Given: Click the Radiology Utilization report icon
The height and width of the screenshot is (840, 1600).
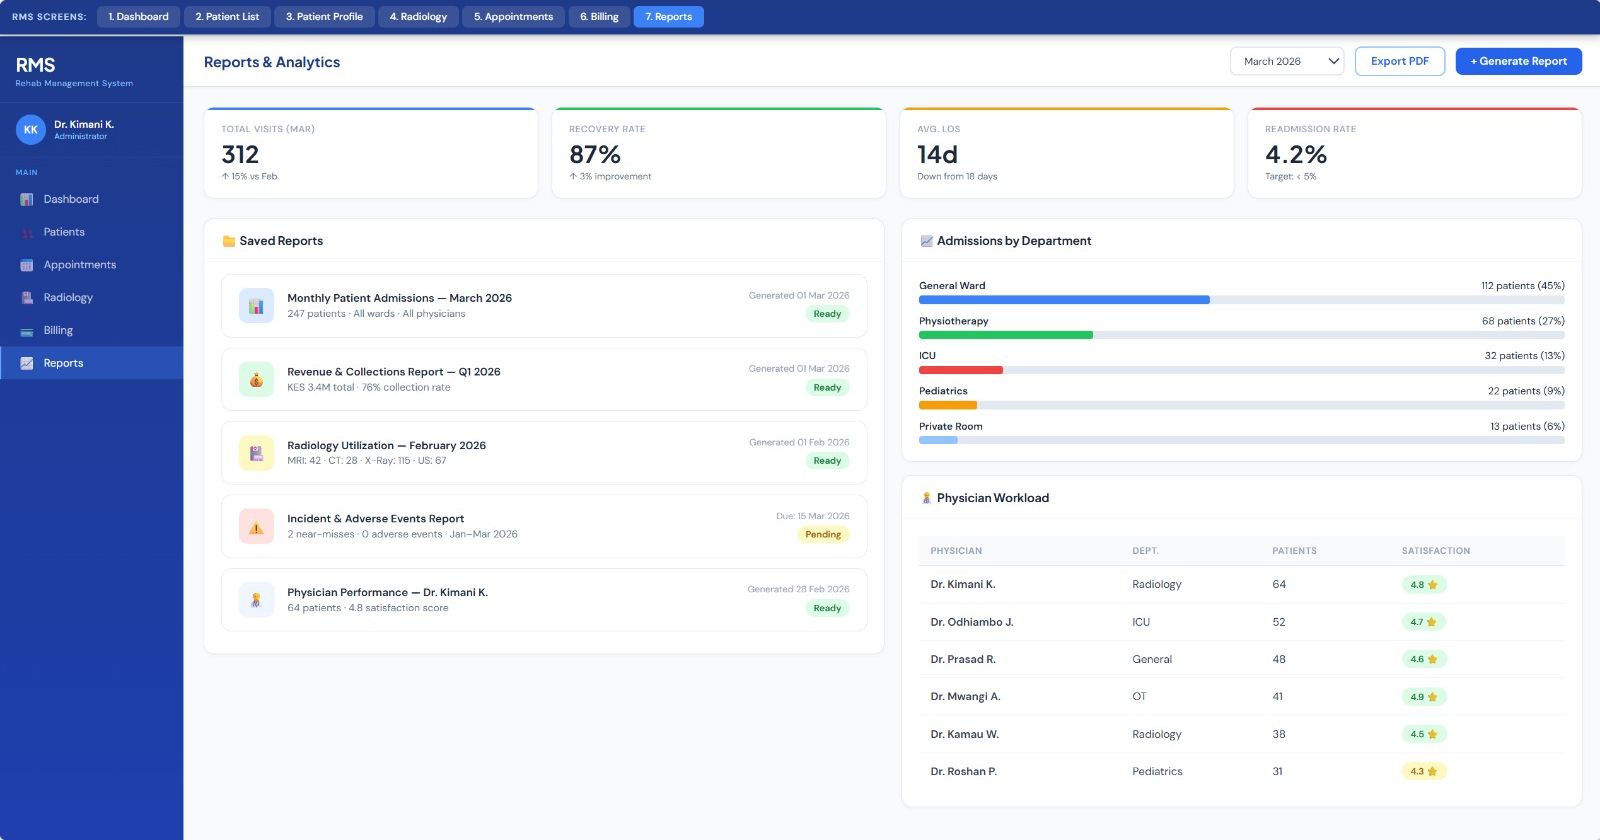Looking at the screenshot, I should [256, 453].
